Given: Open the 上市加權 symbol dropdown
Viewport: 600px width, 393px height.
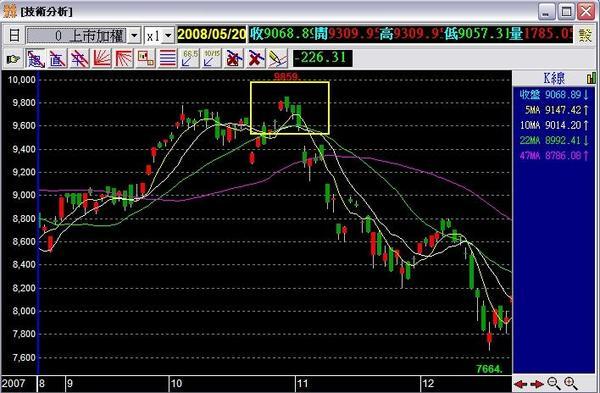Looking at the screenshot, I should coord(134,36).
